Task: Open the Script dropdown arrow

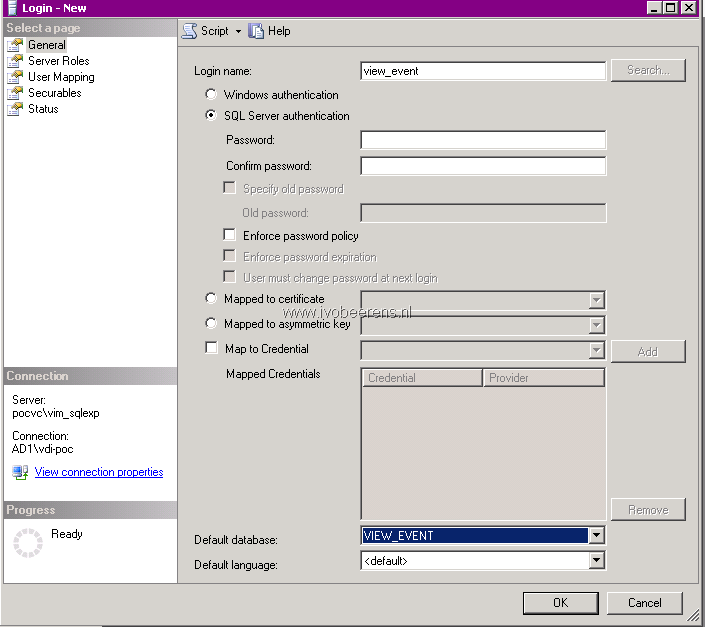Action: point(238,31)
